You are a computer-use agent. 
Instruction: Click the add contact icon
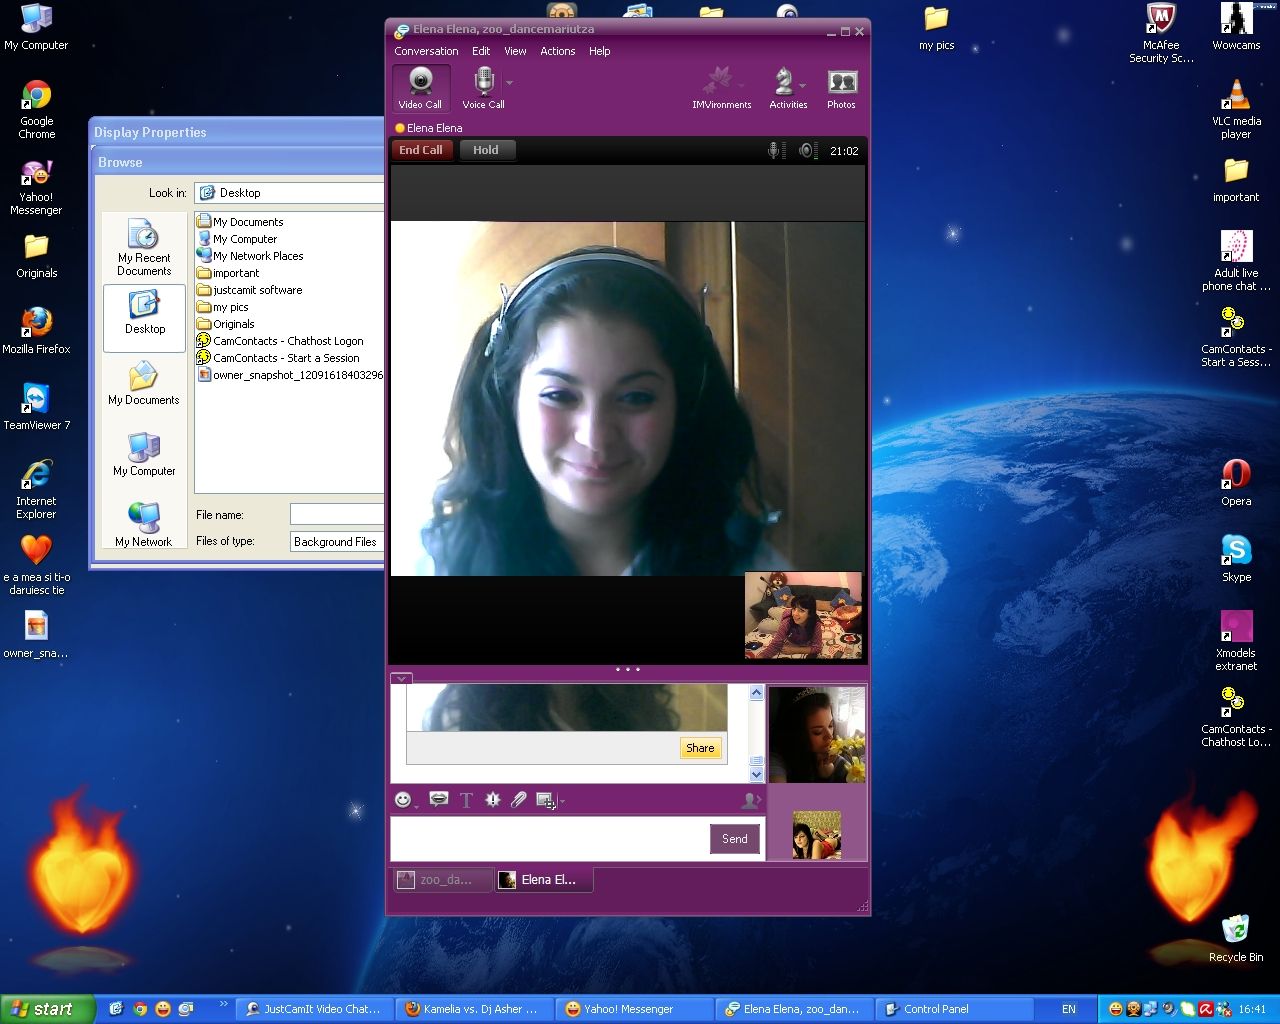(x=751, y=800)
